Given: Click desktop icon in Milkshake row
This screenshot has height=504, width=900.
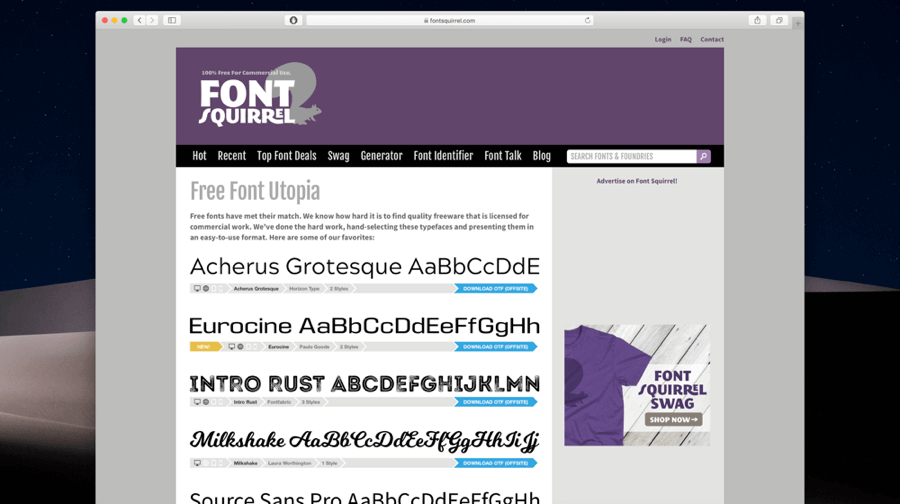Looking at the screenshot, I should (x=197, y=463).
